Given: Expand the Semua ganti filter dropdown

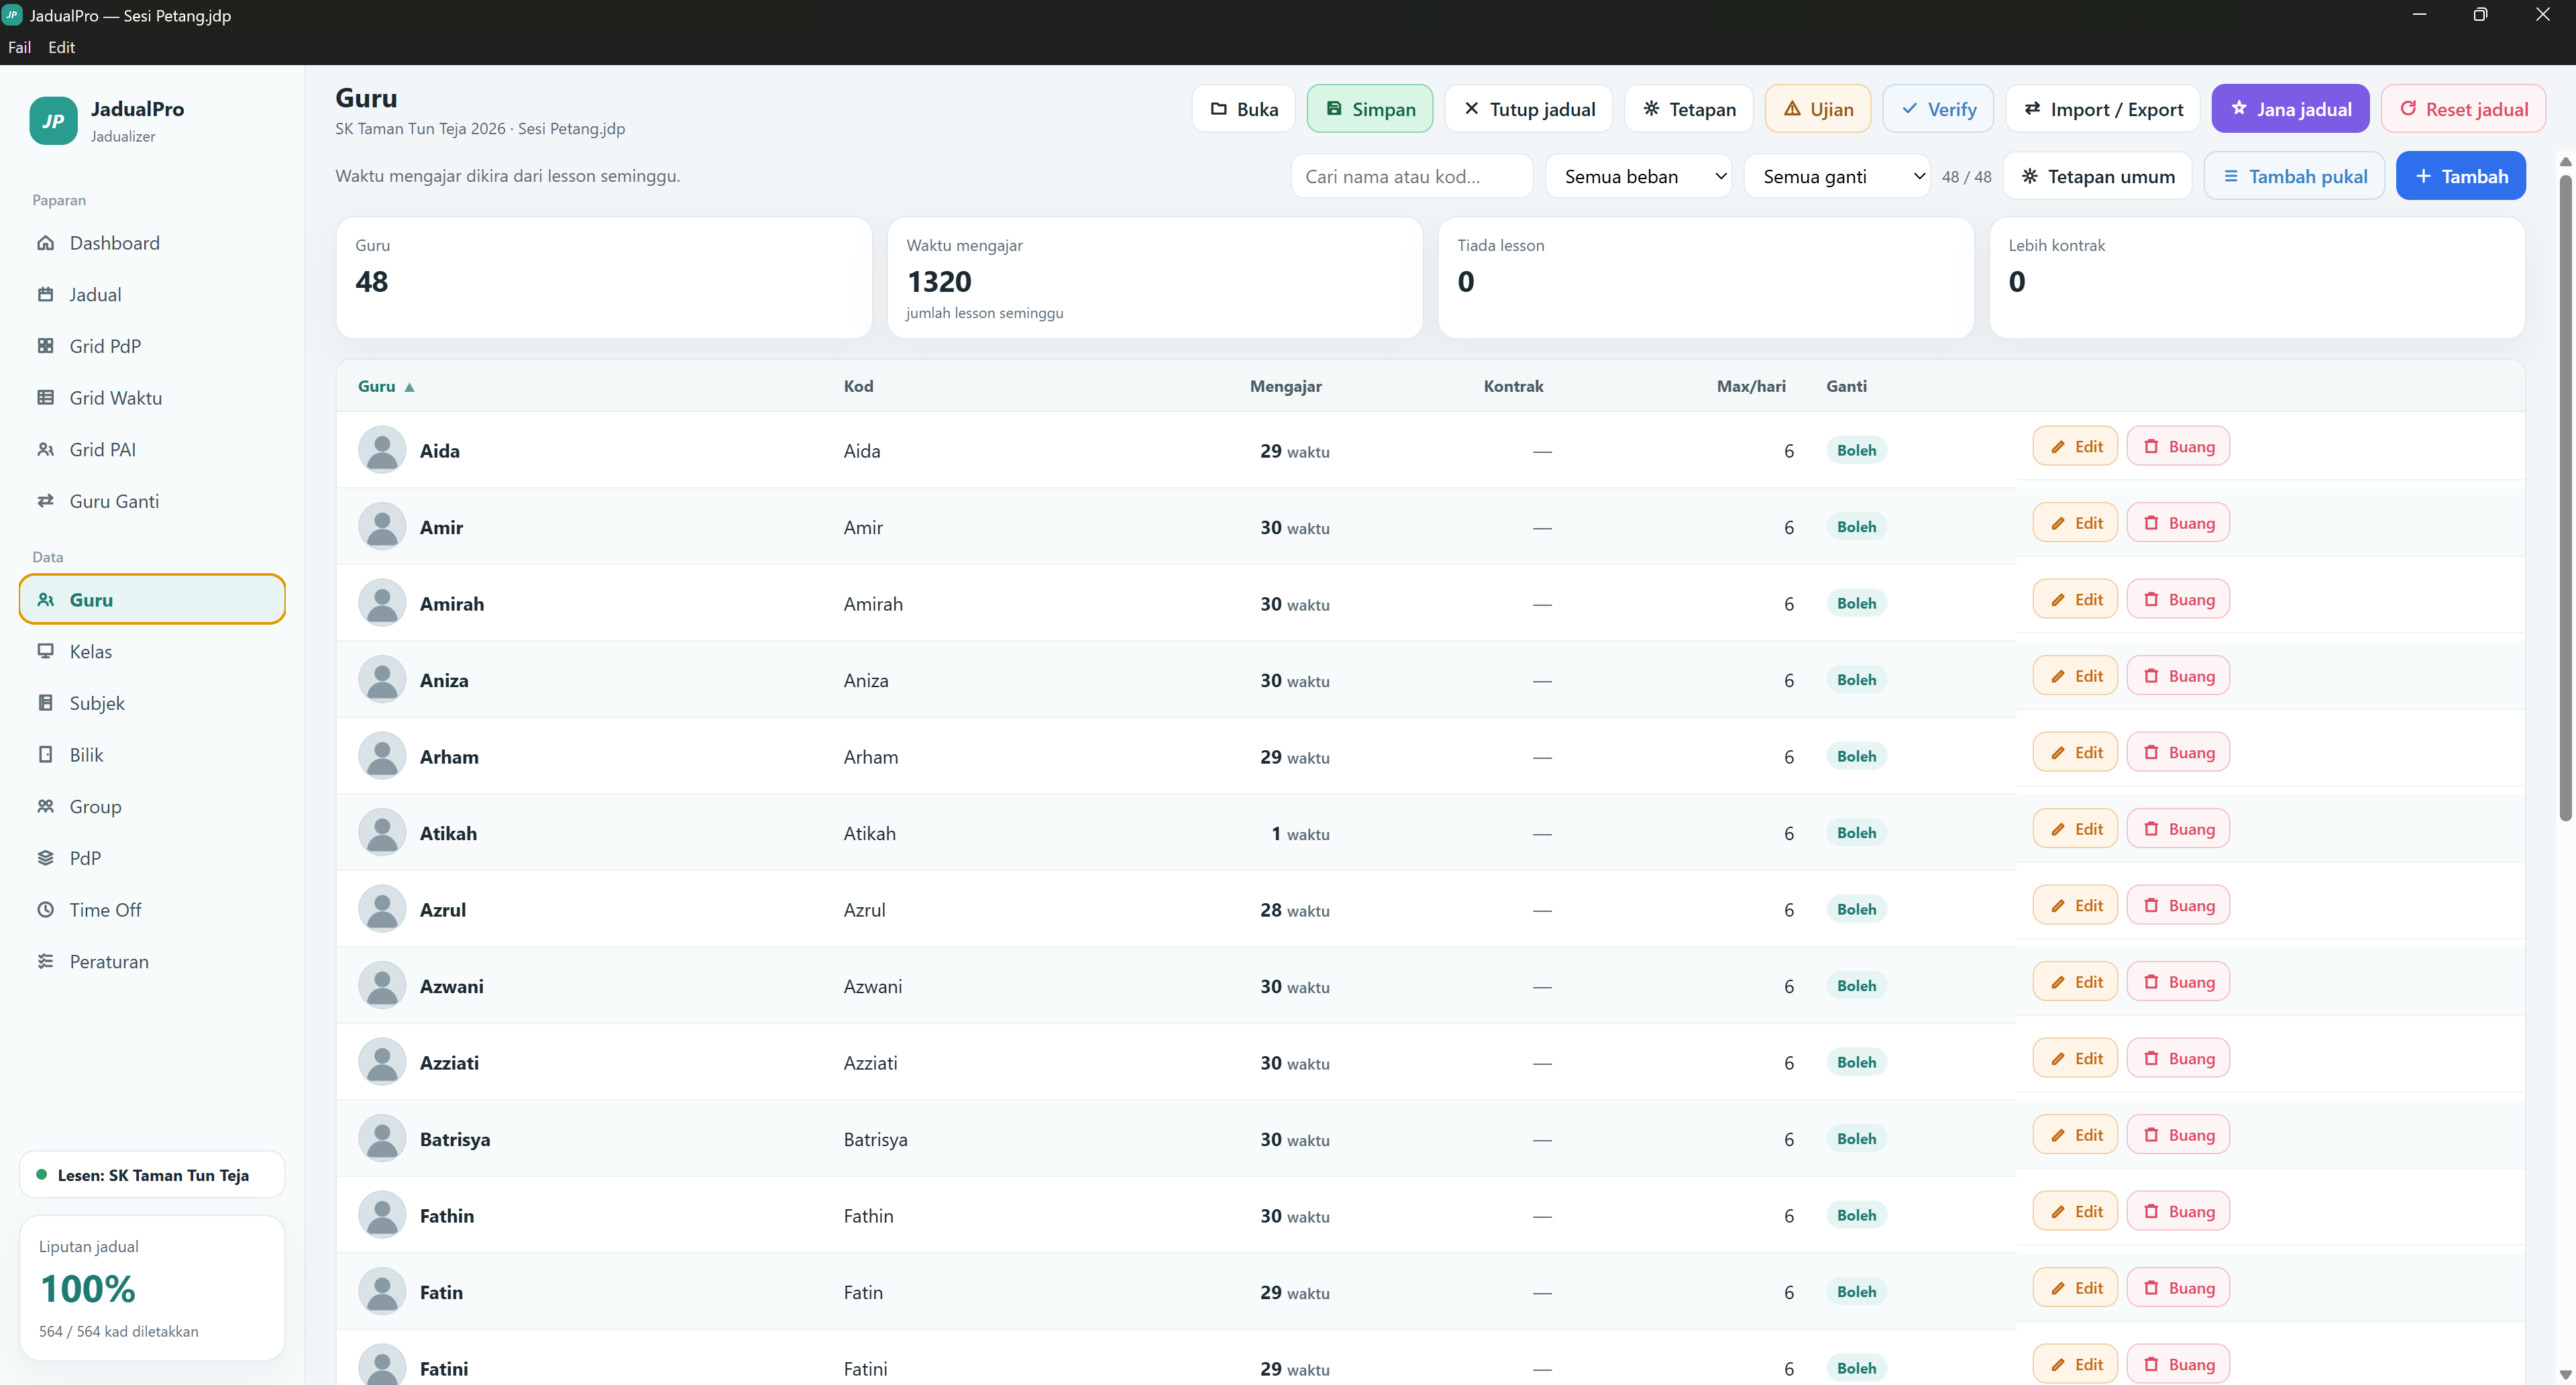Looking at the screenshot, I should click(x=1837, y=176).
